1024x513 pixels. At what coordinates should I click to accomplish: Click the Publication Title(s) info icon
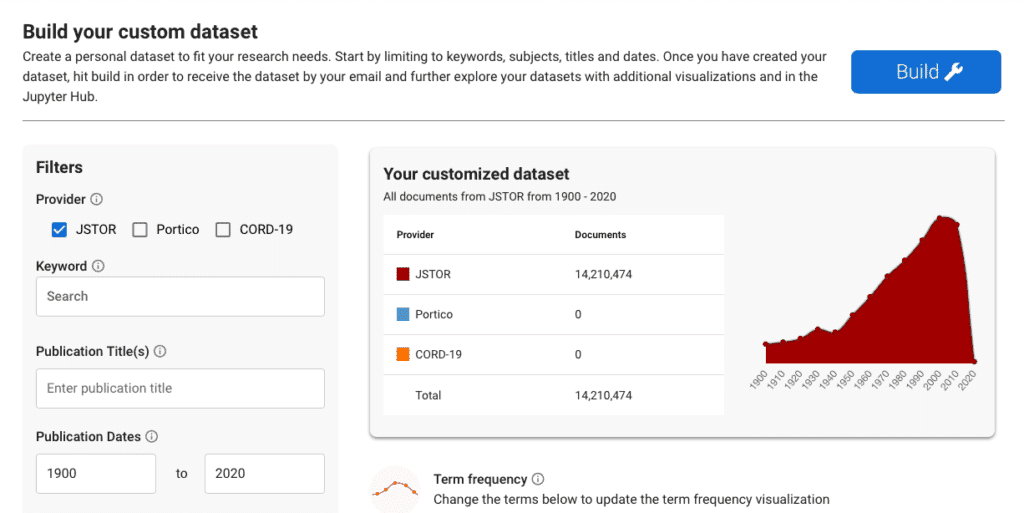click(x=160, y=351)
